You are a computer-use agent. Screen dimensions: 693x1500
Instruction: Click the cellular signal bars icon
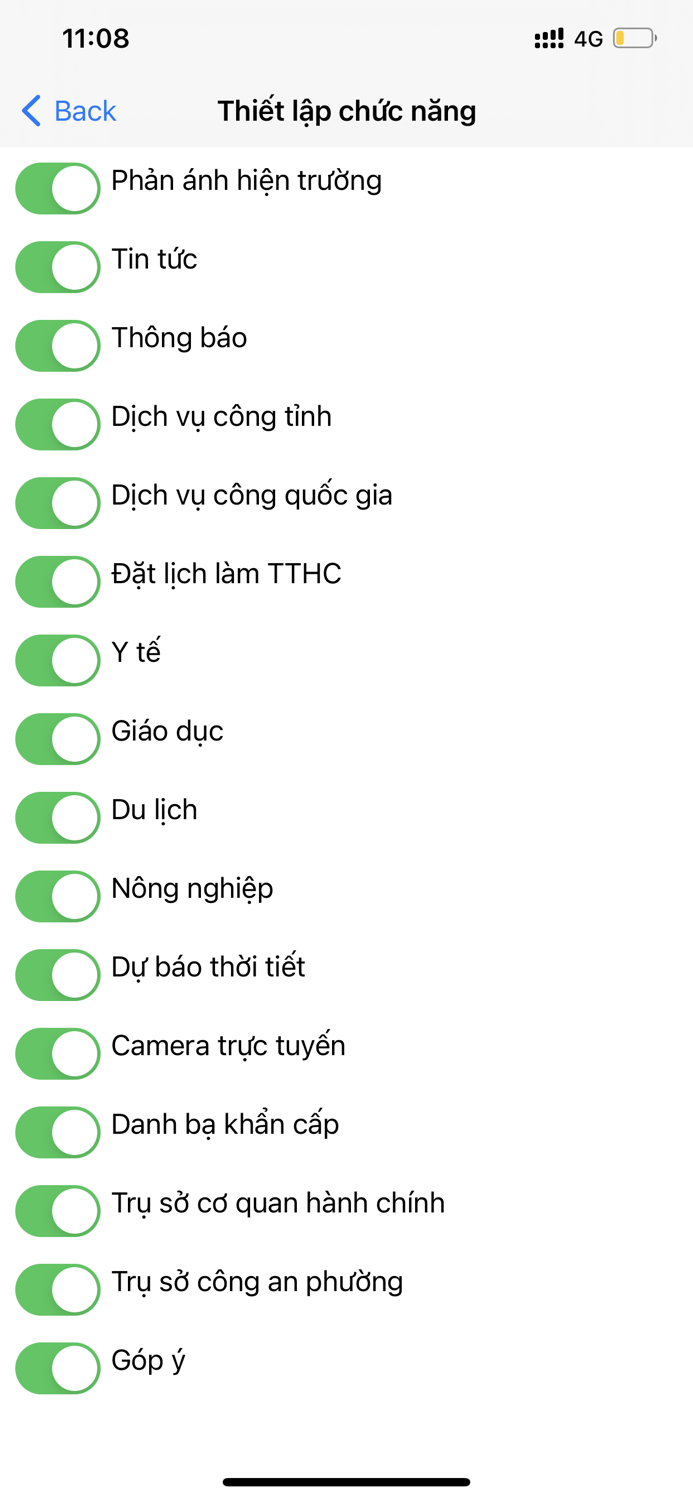tap(549, 37)
